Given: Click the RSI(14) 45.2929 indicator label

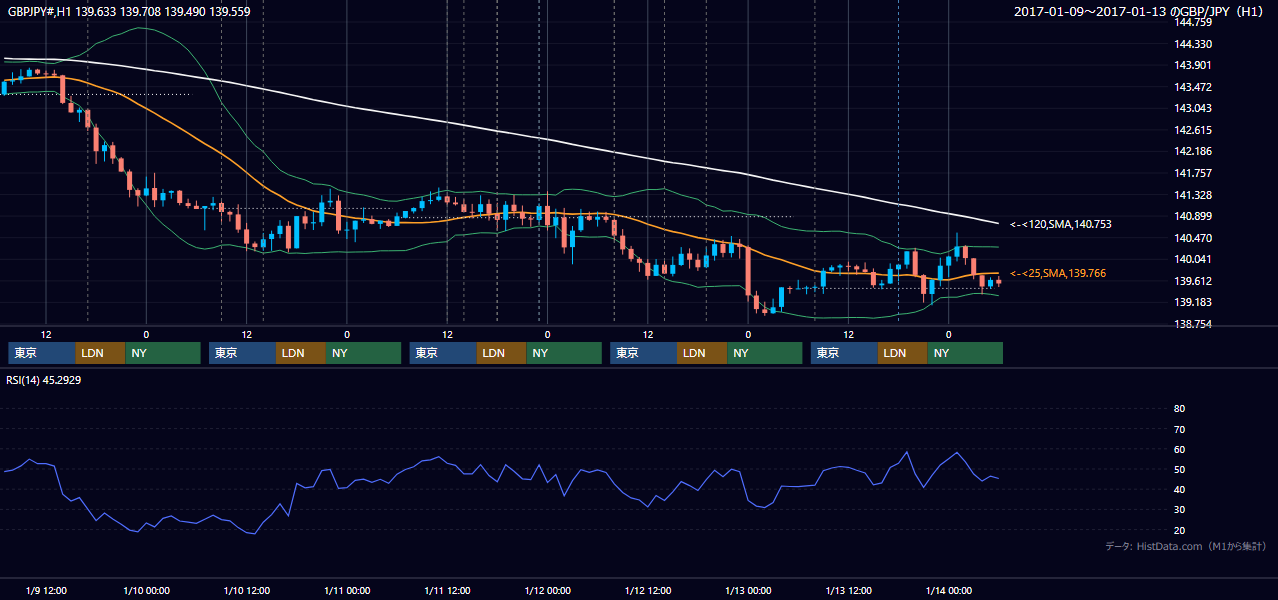Looking at the screenshot, I should point(43,380).
